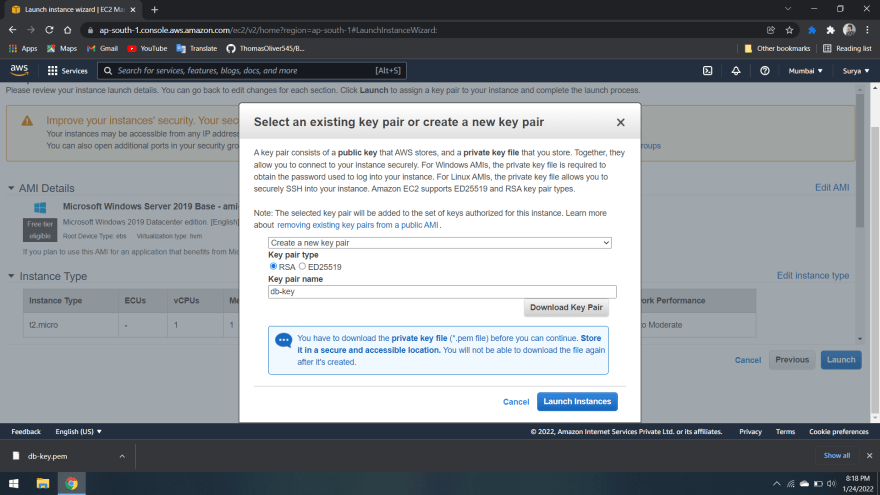Switch to the Launch instance wizard tab
Image resolution: width=880 pixels, height=495 pixels.
click(74, 10)
